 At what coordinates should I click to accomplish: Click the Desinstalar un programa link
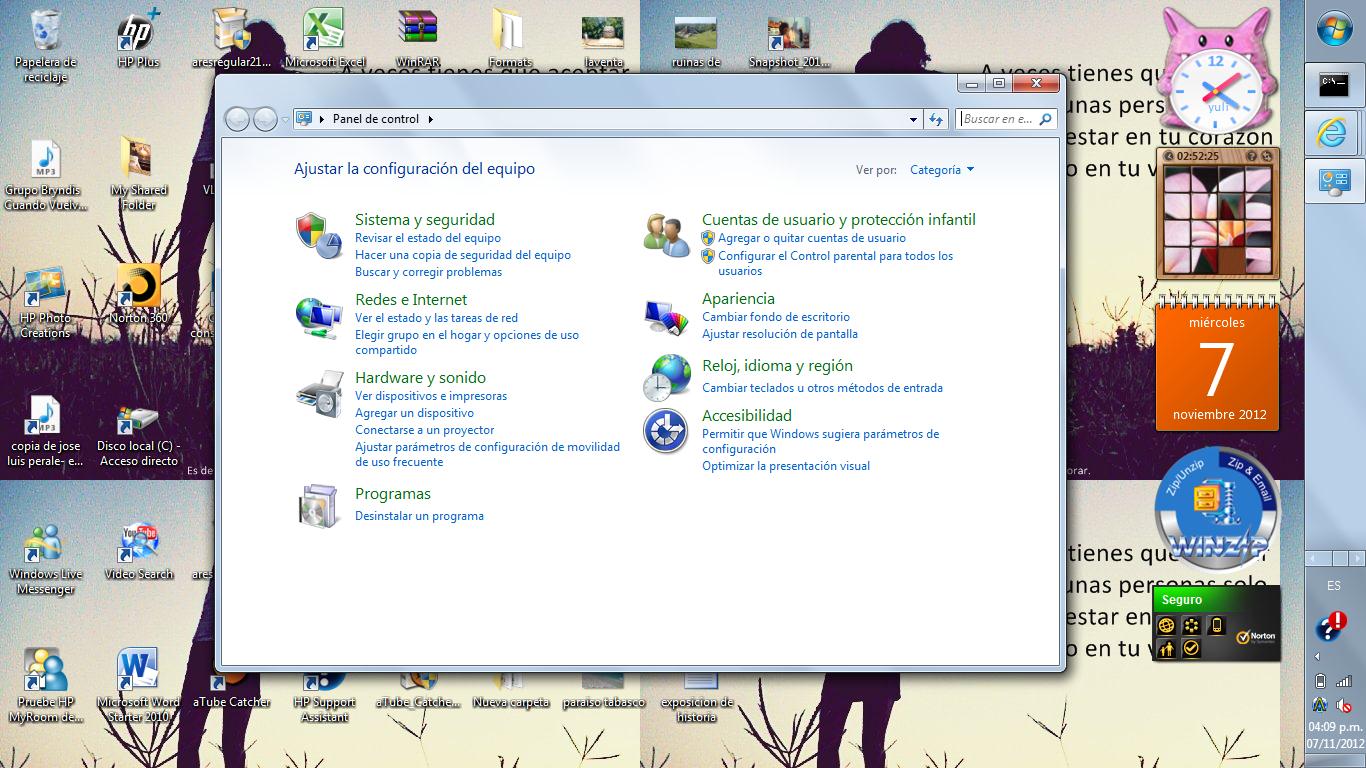coord(420,516)
